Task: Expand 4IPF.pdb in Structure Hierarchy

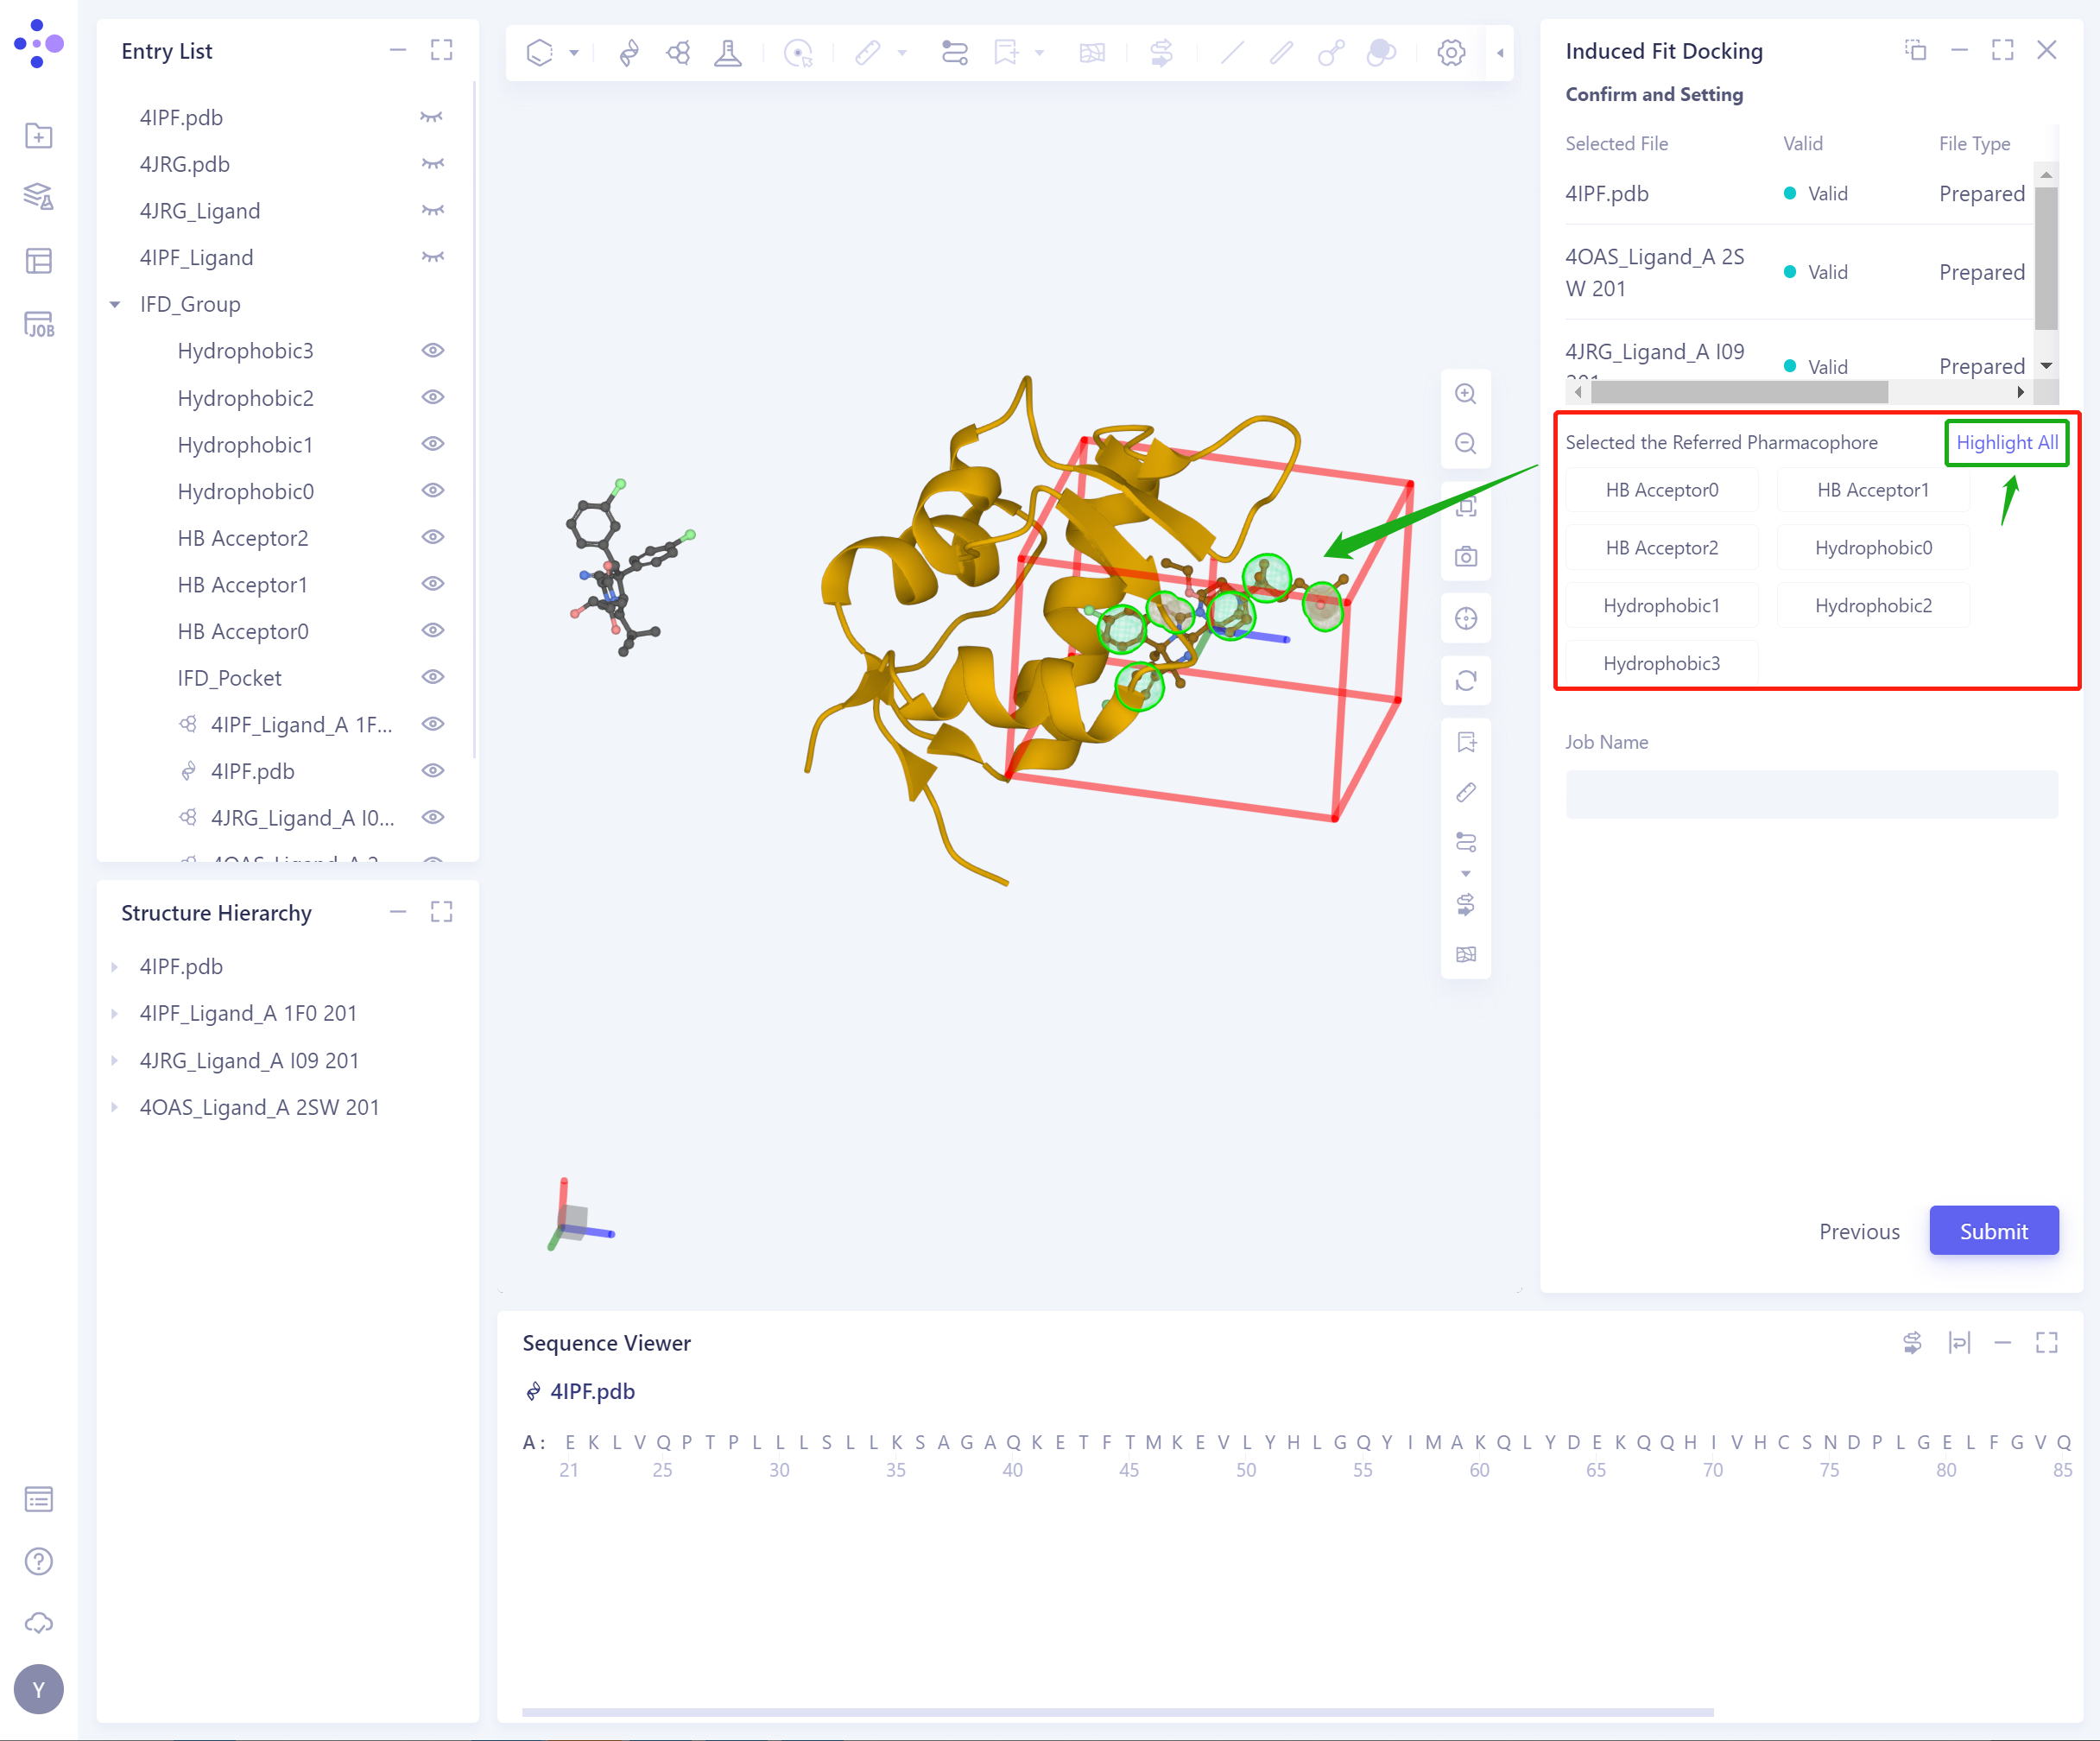Action: [115, 966]
